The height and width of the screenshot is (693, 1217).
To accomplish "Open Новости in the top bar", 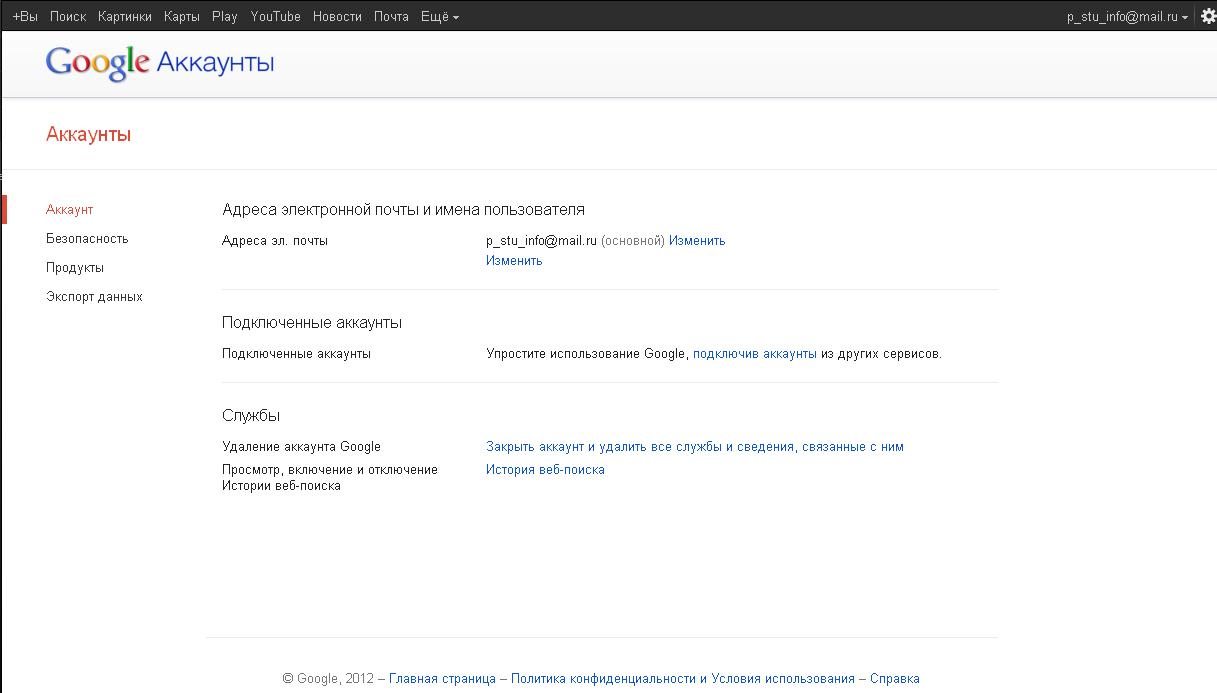I will point(337,16).
